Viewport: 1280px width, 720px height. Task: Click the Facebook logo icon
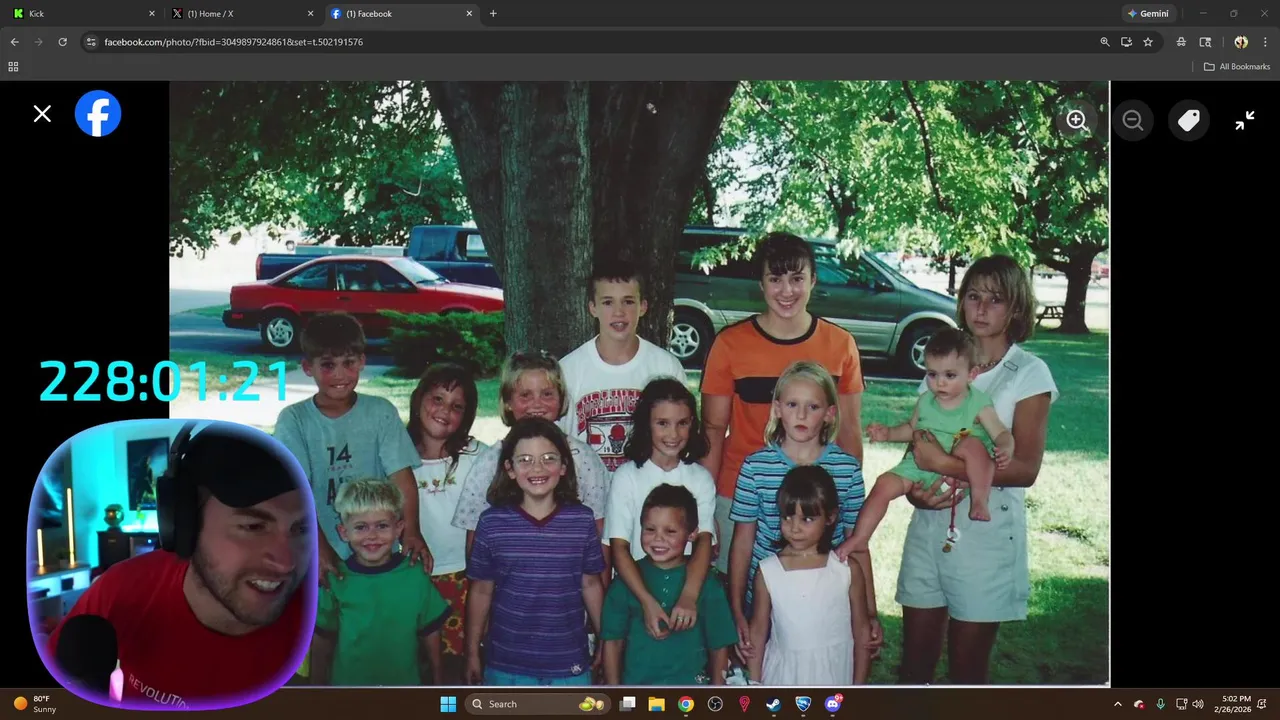98,114
